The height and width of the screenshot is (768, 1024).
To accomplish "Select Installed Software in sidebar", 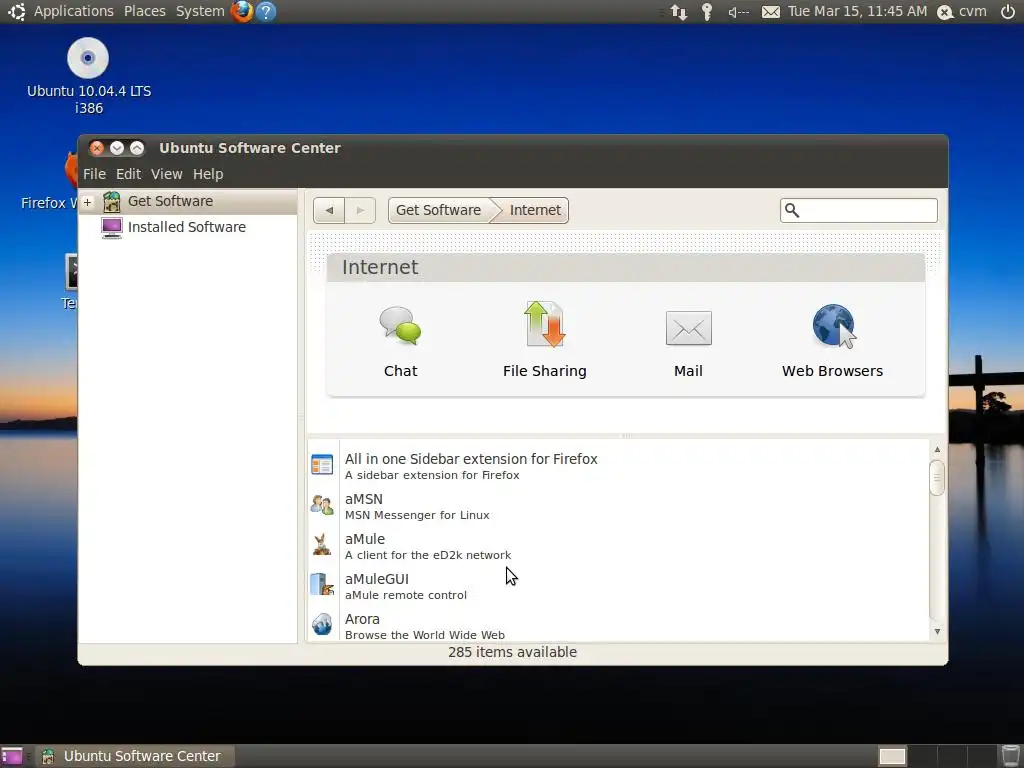I will (x=187, y=227).
